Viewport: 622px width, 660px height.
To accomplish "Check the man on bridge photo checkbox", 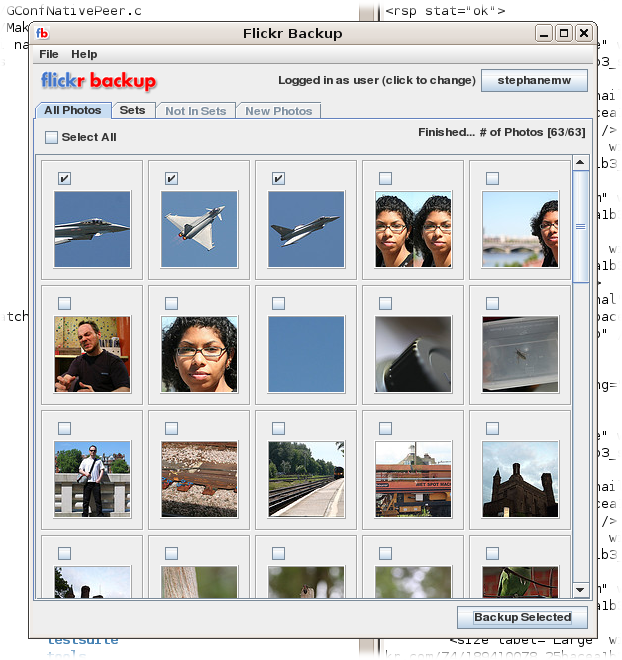I will [x=64, y=428].
